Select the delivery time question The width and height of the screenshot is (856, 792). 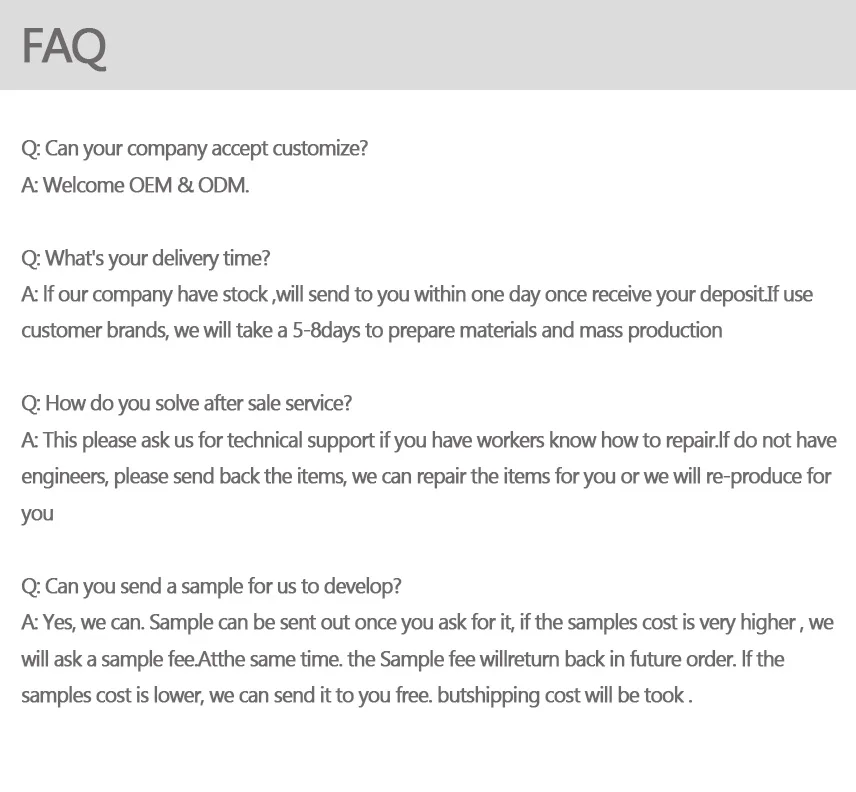[146, 258]
